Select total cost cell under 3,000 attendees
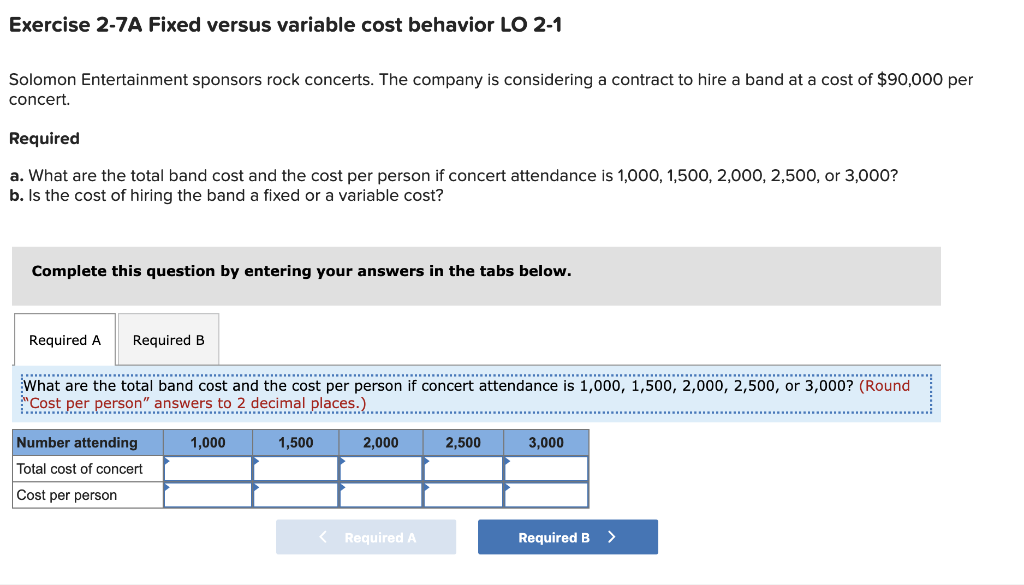This screenshot has height=585, width=1024. click(545, 467)
